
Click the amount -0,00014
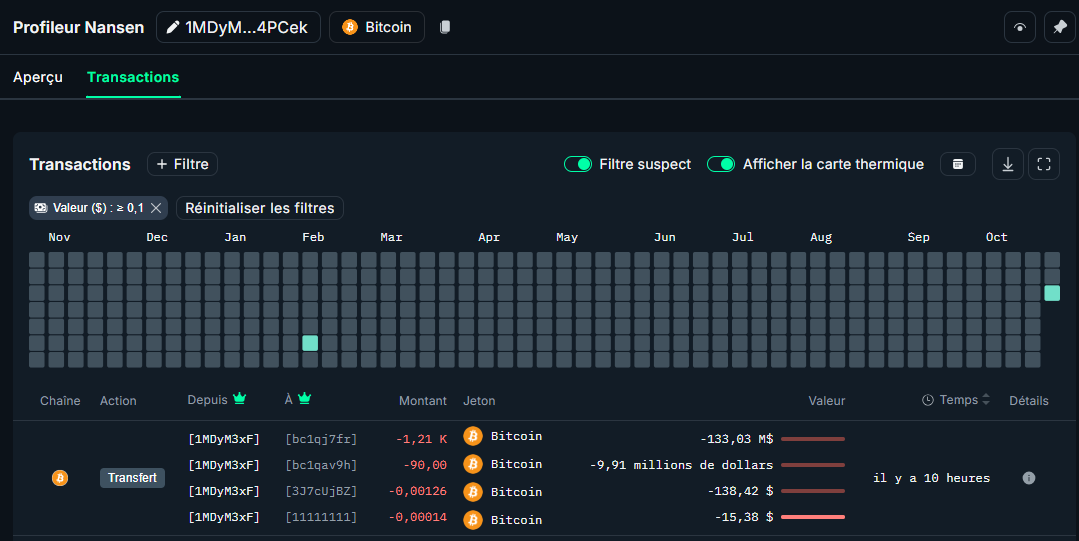point(418,516)
